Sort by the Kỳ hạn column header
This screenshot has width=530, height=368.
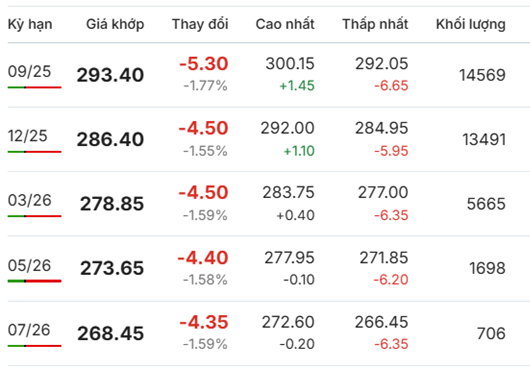click(30, 25)
